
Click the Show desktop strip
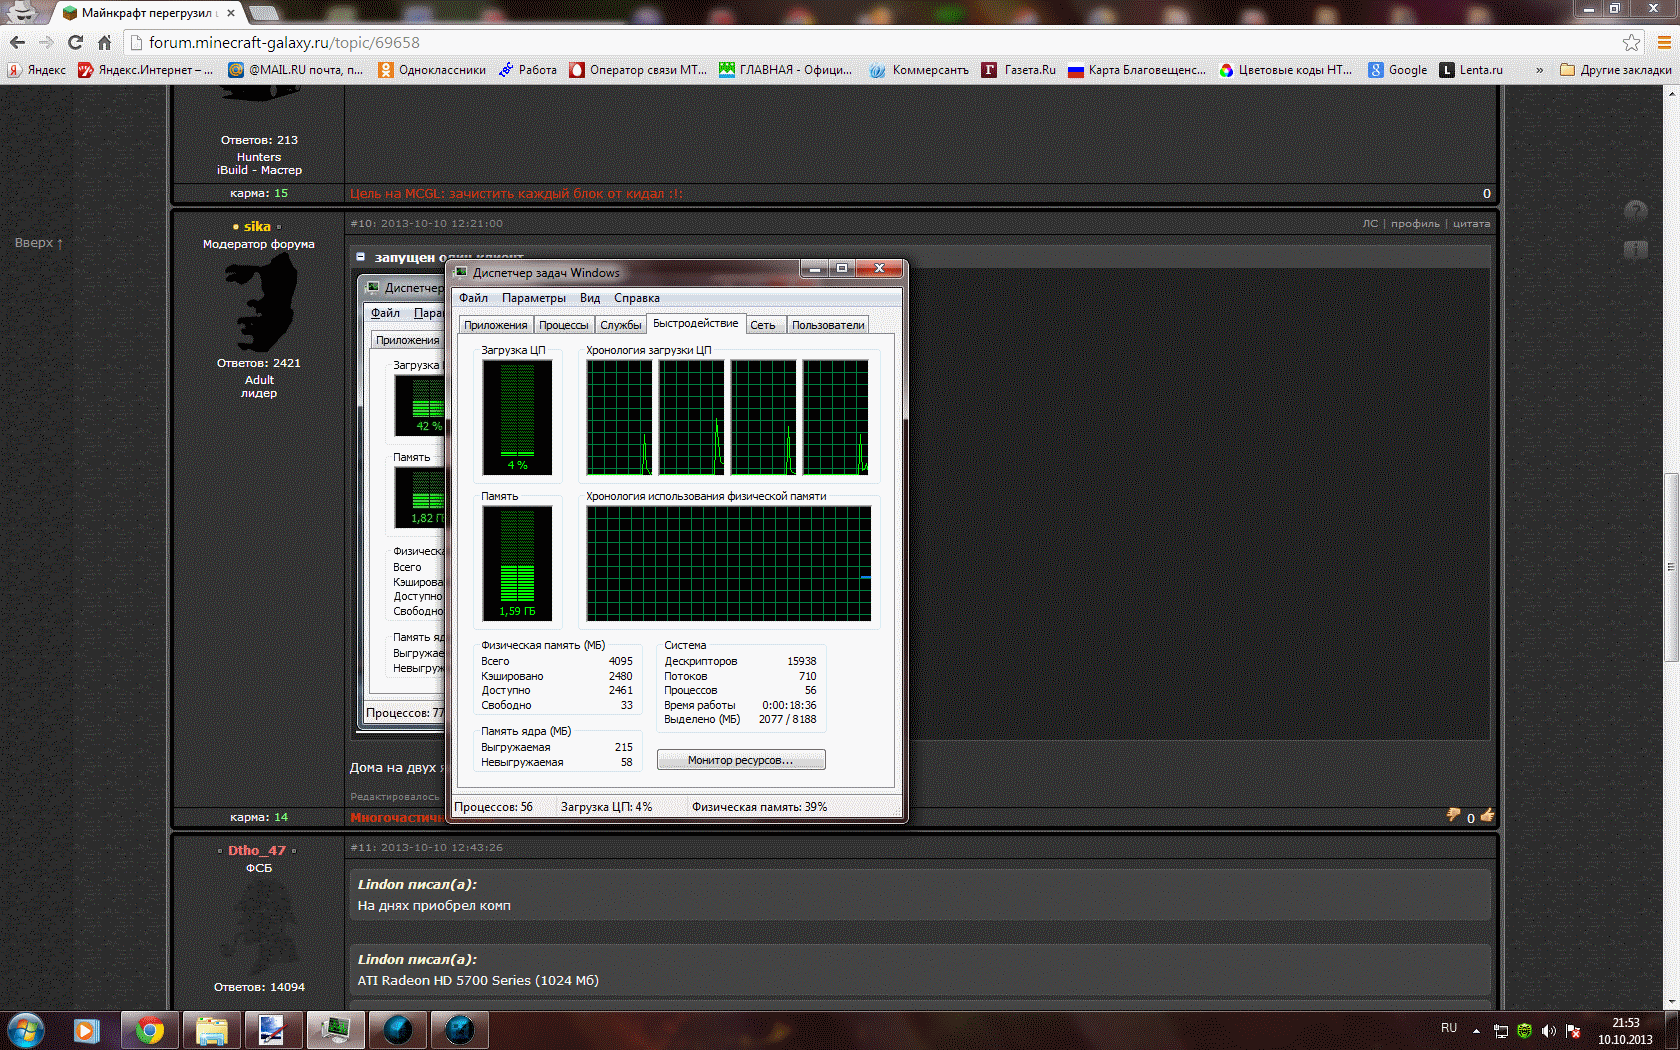[1673, 1030]
